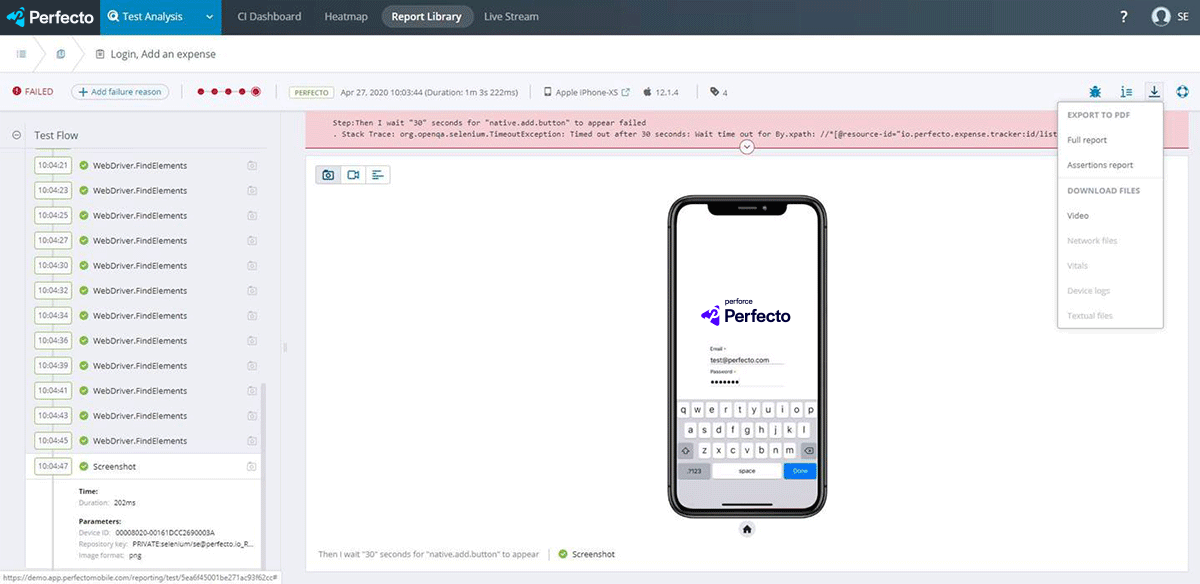
Task: Open screenshot icon for 10:04:21 FindElements step
Action: point(252,166)
